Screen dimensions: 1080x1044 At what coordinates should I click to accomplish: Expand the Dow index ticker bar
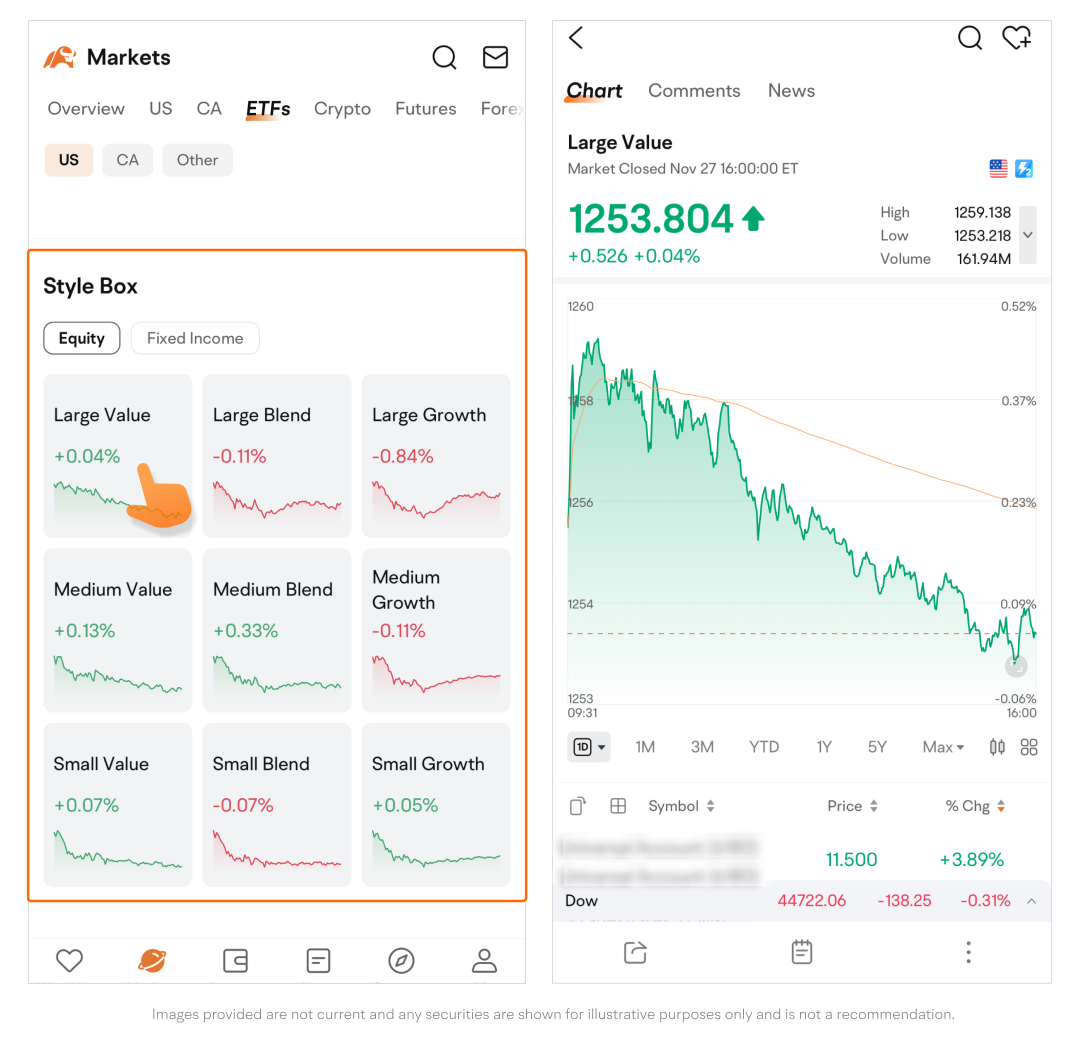coord(1031,901)
